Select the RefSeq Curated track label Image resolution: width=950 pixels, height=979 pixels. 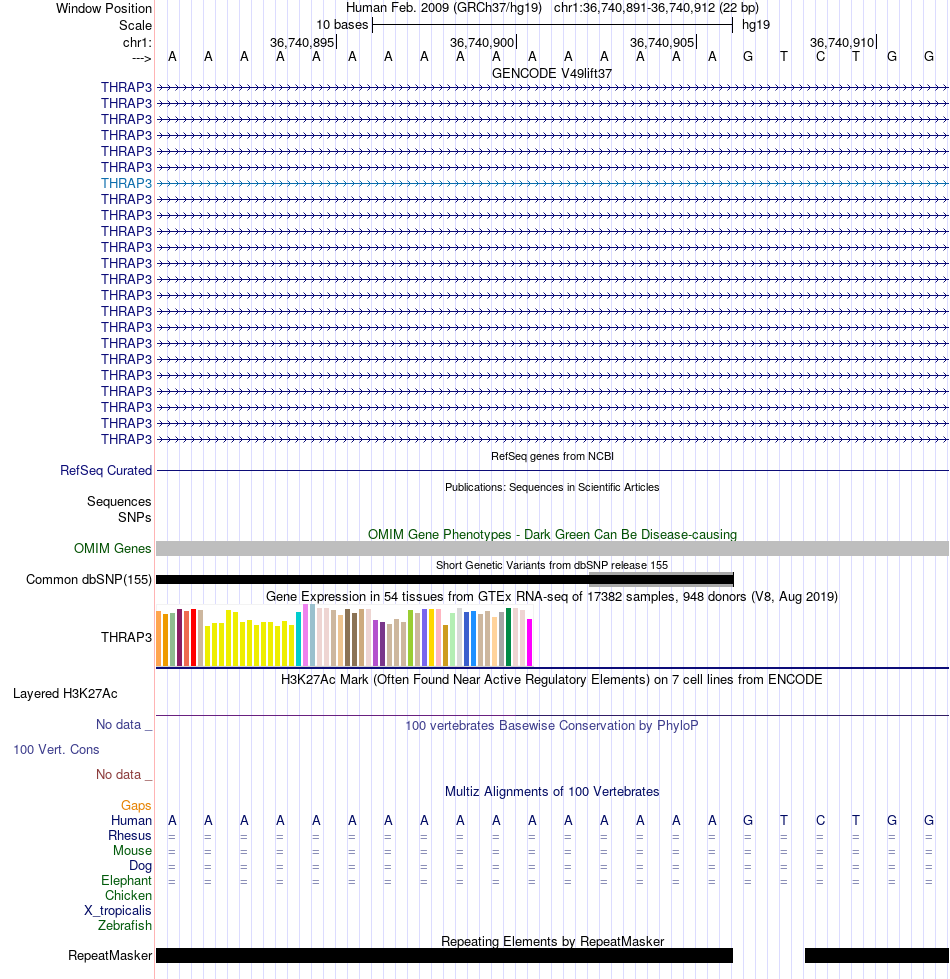105,471
